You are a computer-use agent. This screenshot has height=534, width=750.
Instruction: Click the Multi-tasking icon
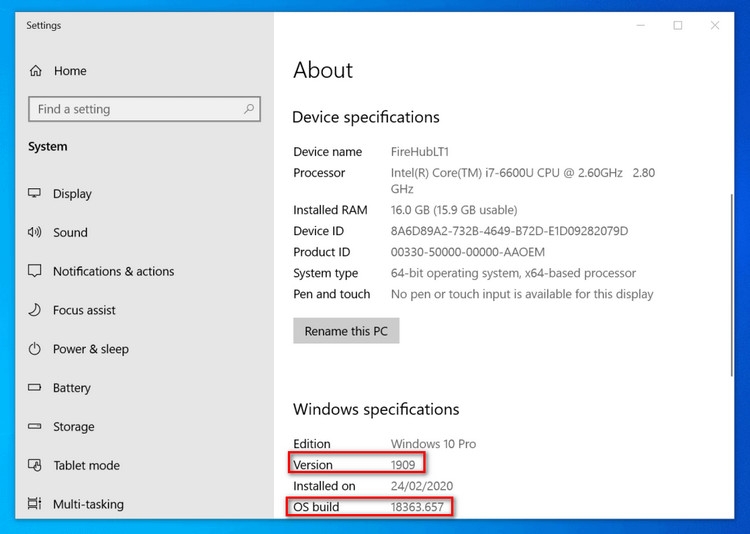(34, 504)
